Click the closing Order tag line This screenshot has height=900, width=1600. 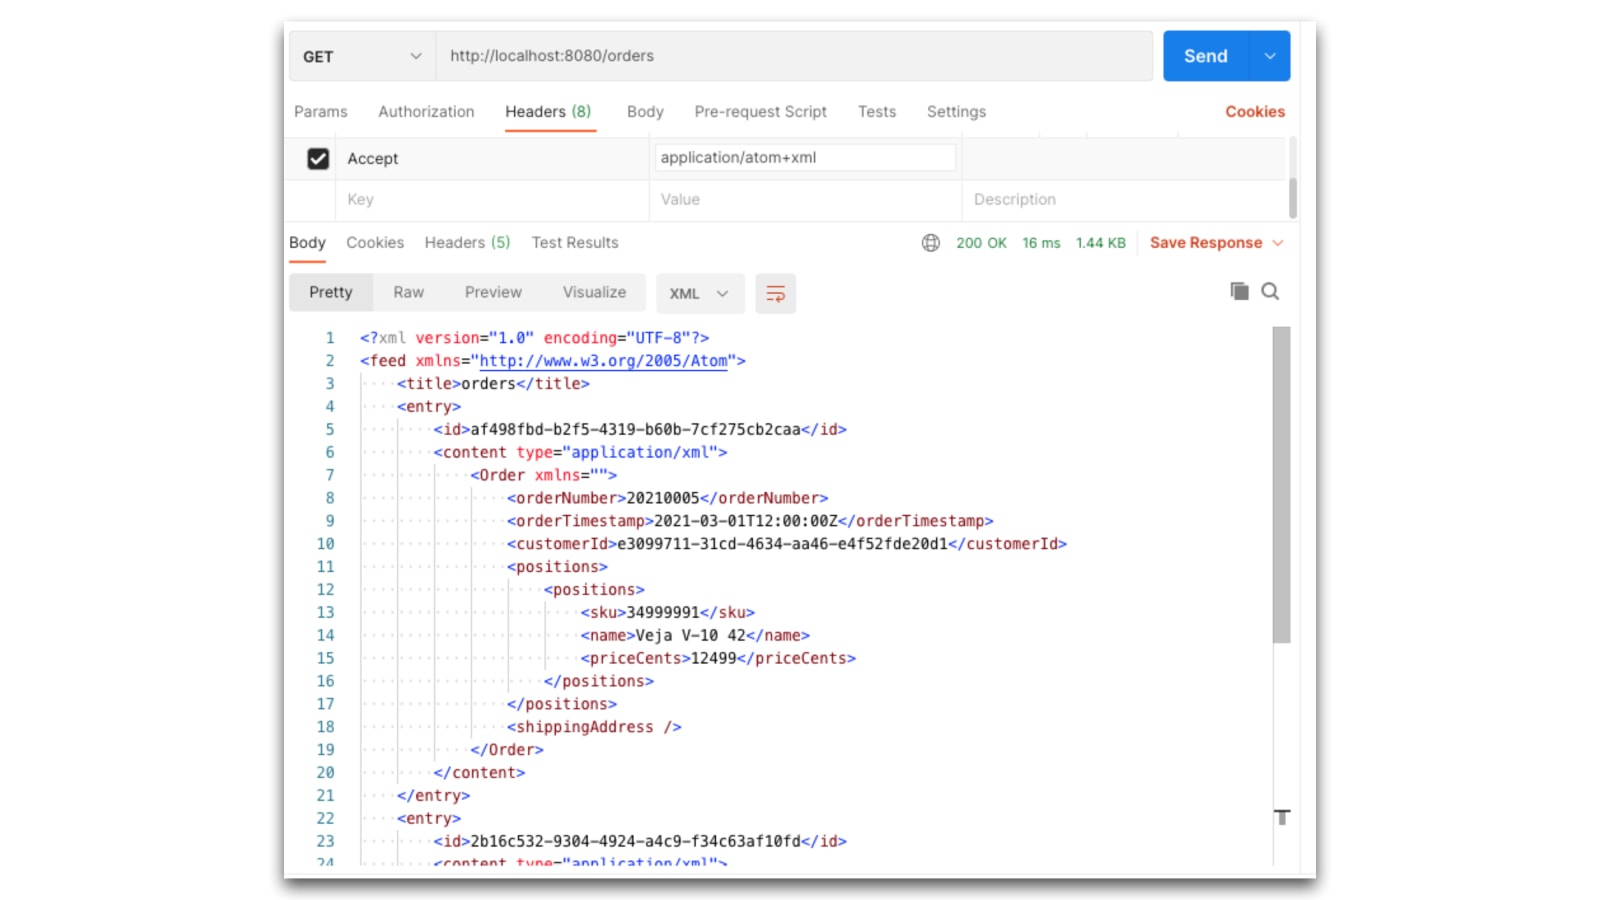[507, 750]
